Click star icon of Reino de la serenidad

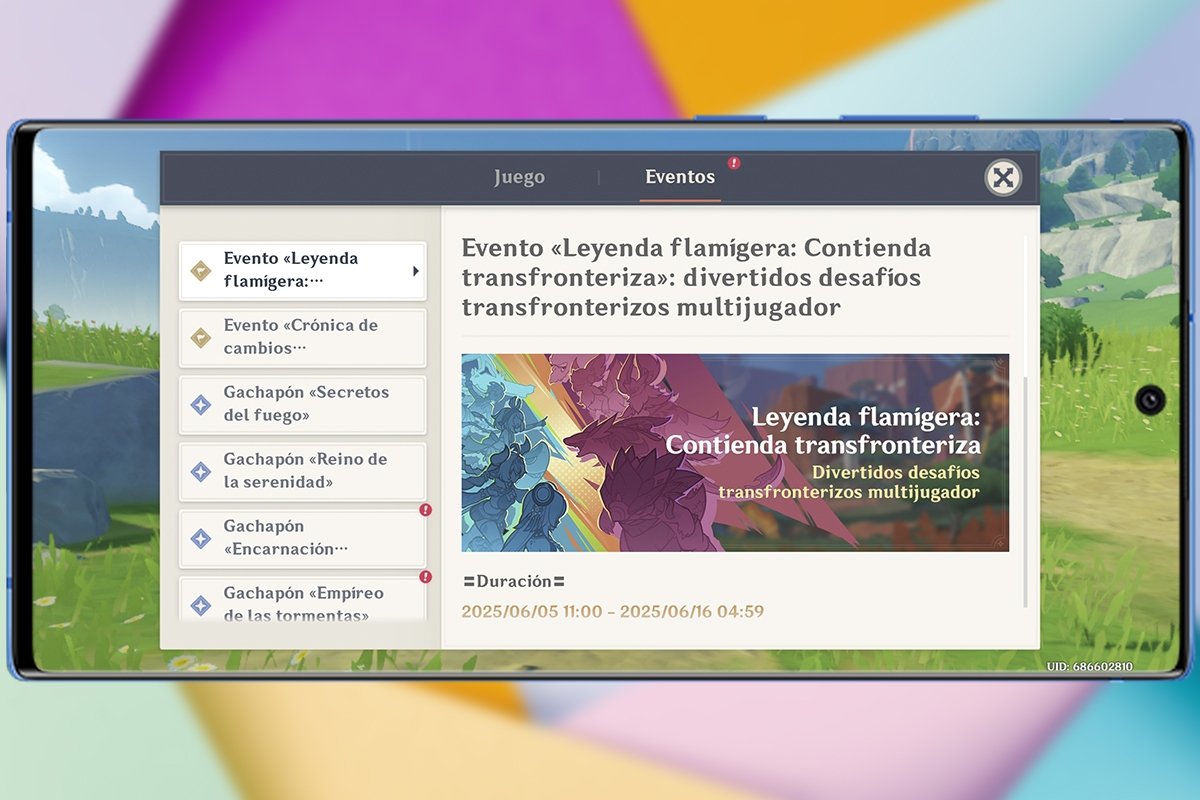tap(201, 471)
